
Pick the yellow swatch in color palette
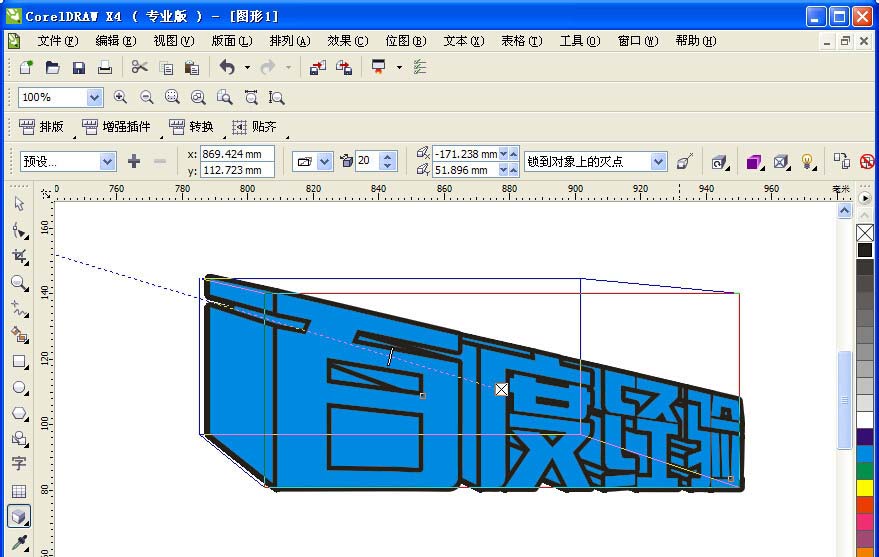(865, 488)
